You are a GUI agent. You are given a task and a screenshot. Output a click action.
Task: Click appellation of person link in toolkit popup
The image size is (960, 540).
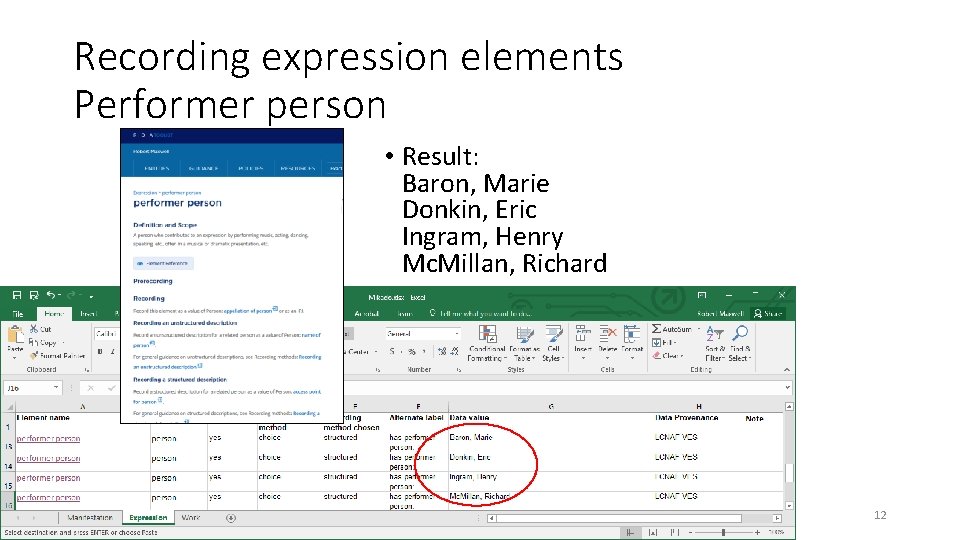point(248,310)
